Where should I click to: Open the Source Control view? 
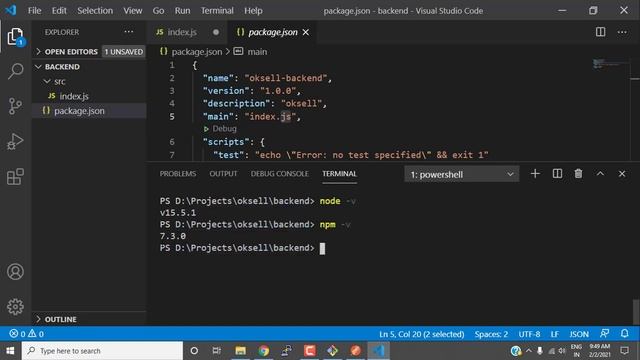pyautogui.click(x=15, y=106)
